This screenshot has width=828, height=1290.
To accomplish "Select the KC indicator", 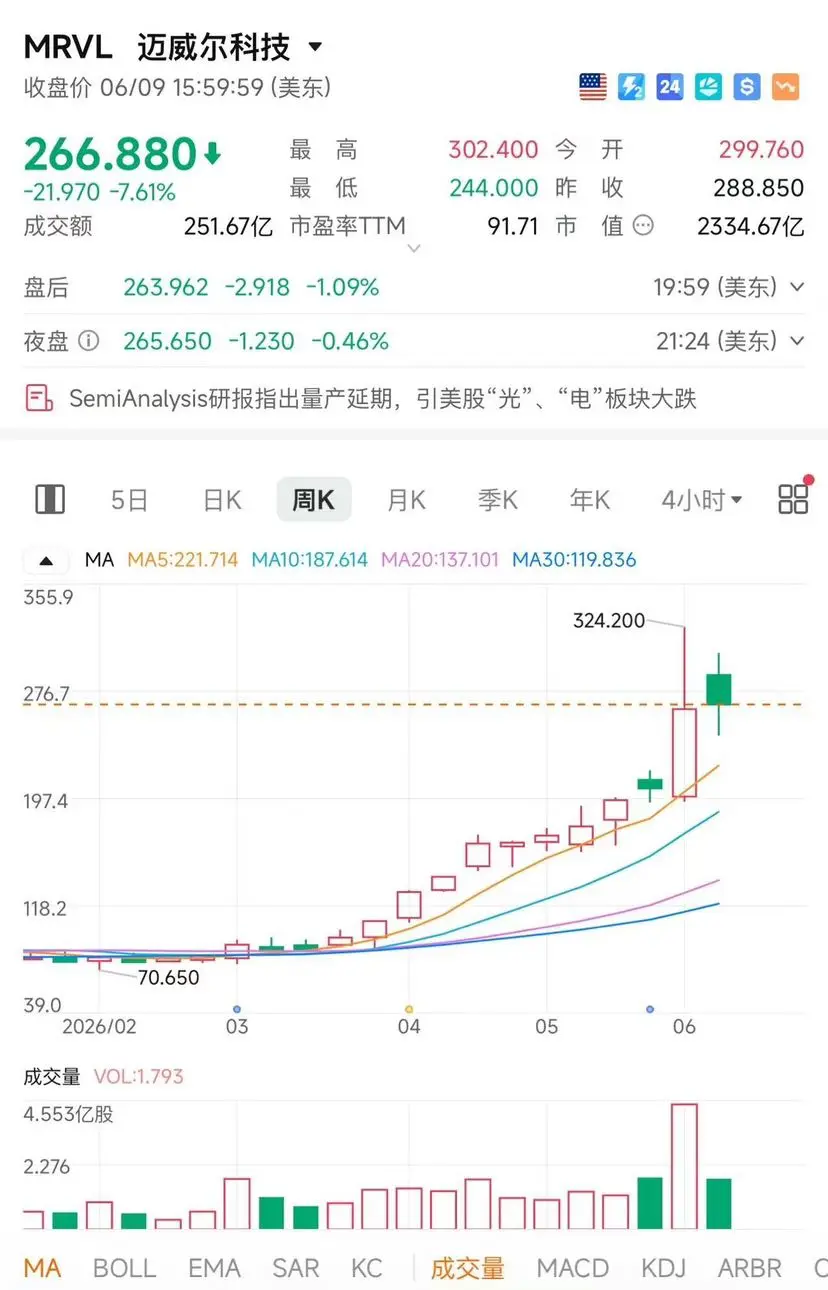I will tap(367, 1268).
